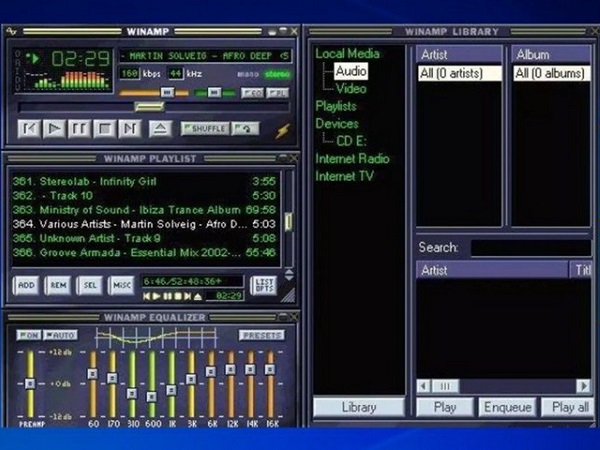This screenshot has height=450, width=600.
Task: Open Internet Radio in library
Action: tap(352, 159)
